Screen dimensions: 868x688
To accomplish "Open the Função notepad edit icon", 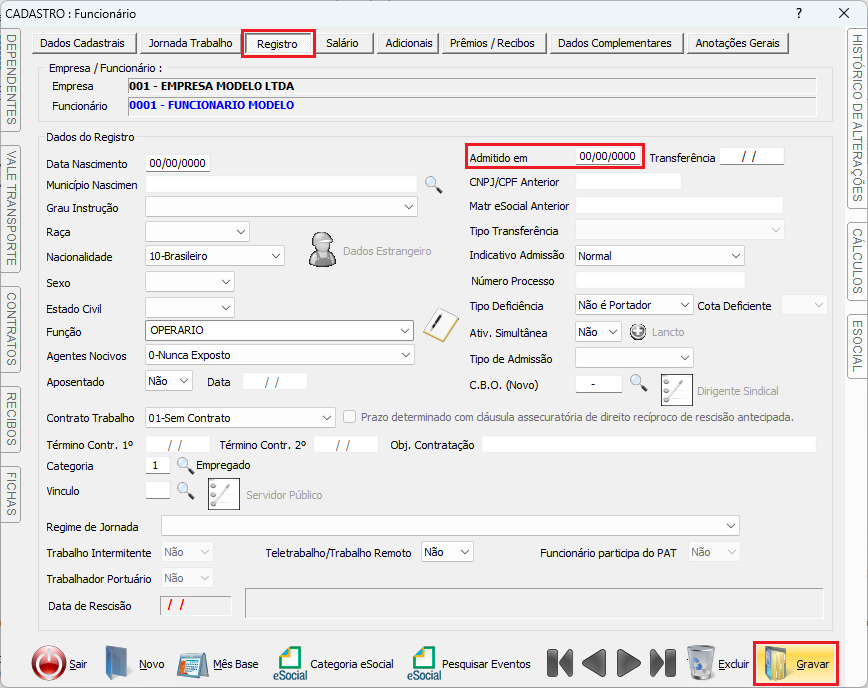I will click(438, 324).
